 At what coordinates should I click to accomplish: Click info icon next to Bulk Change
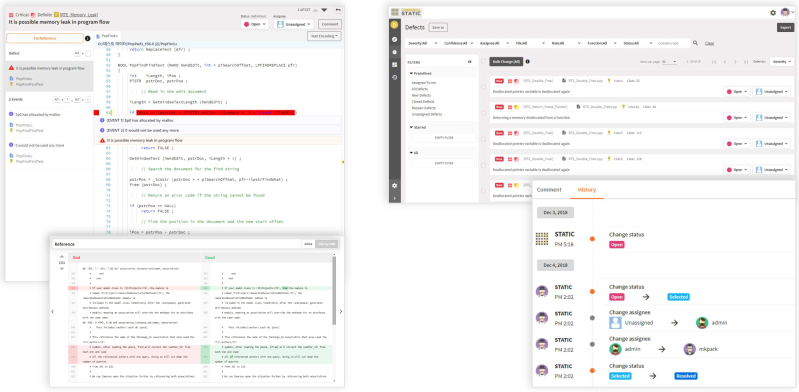point(527,62)
